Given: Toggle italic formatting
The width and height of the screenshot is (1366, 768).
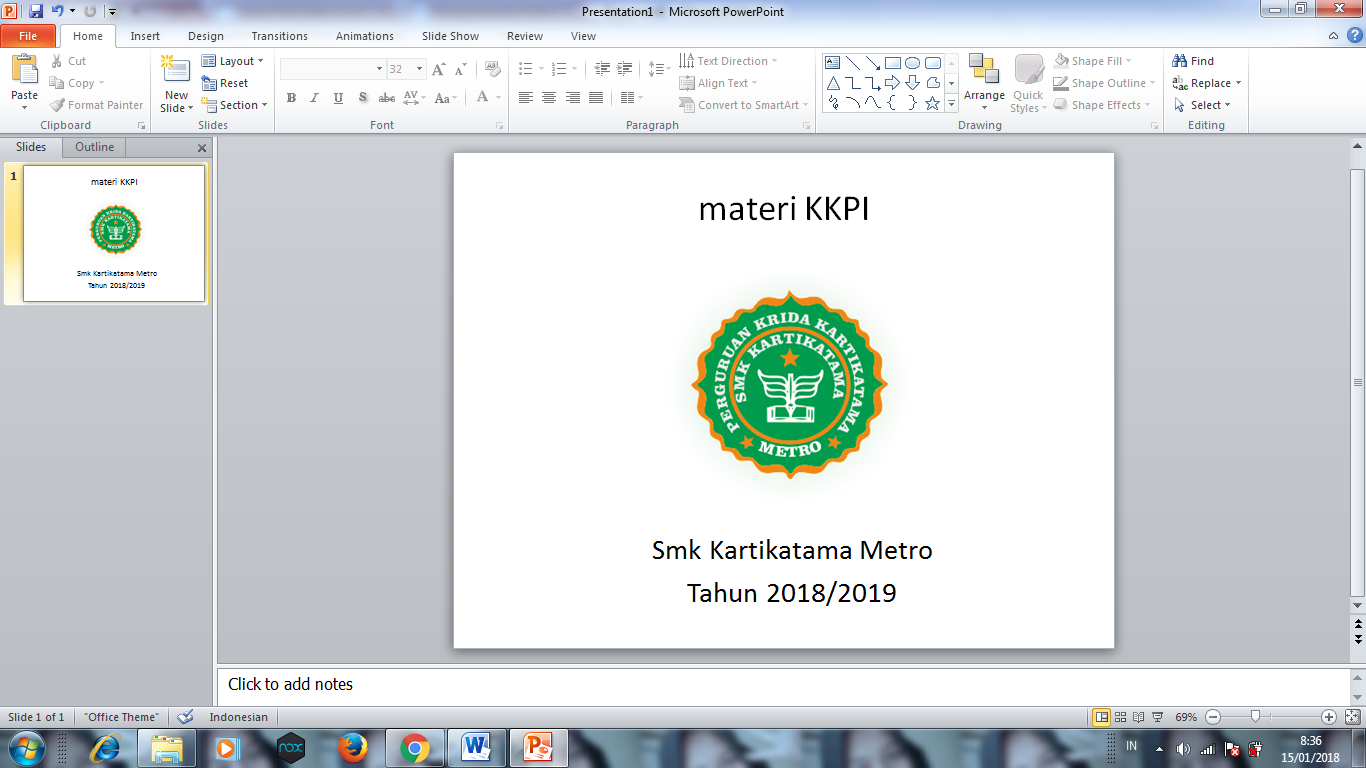Looking at the screenshot, I should pyautogui.click(x=313, y=98).
